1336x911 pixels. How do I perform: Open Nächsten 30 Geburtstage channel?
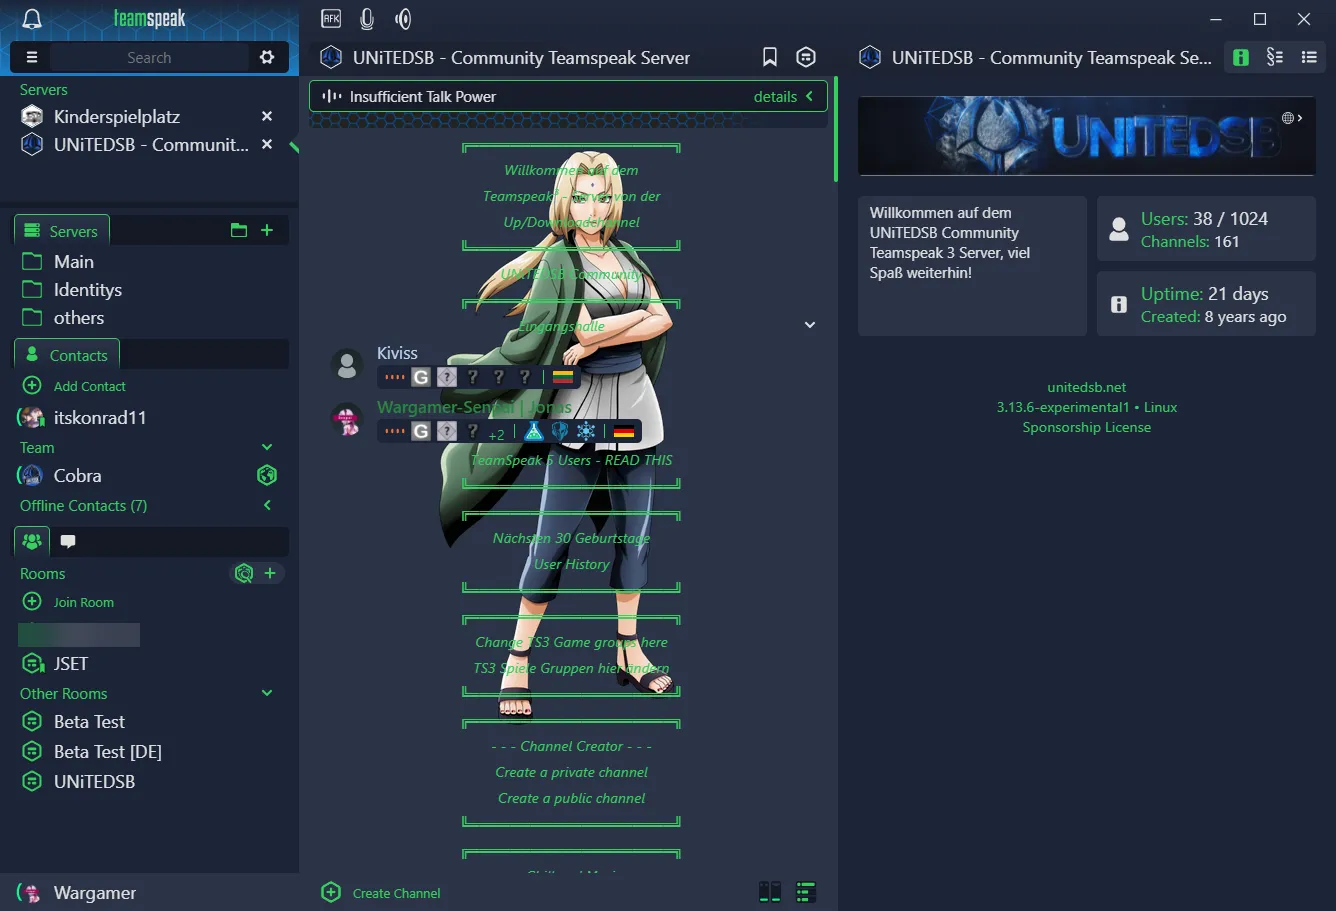pos(571,538)
